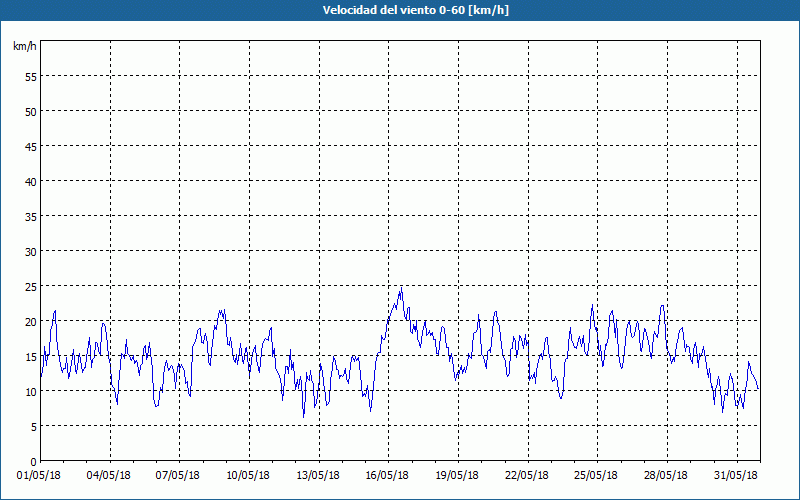Click the 25/05/18 date label
The height and width of the screenshot is (500, 800).
[596, 475]
